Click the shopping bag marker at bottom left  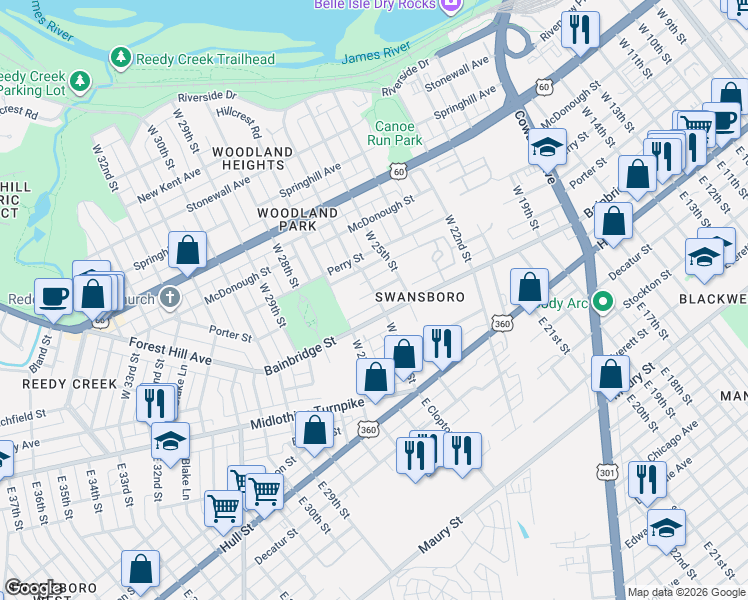[x=140, y=569]
